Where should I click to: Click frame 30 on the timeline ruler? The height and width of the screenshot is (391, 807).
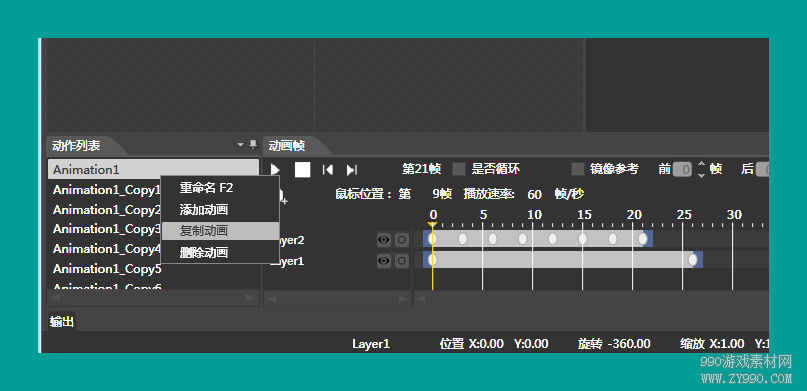(734, 215)
